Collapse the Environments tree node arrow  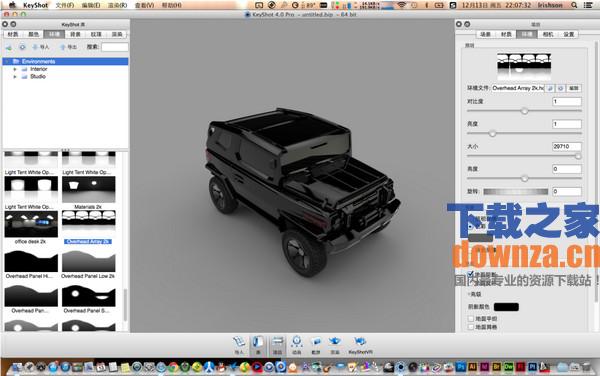pos(7,61)
